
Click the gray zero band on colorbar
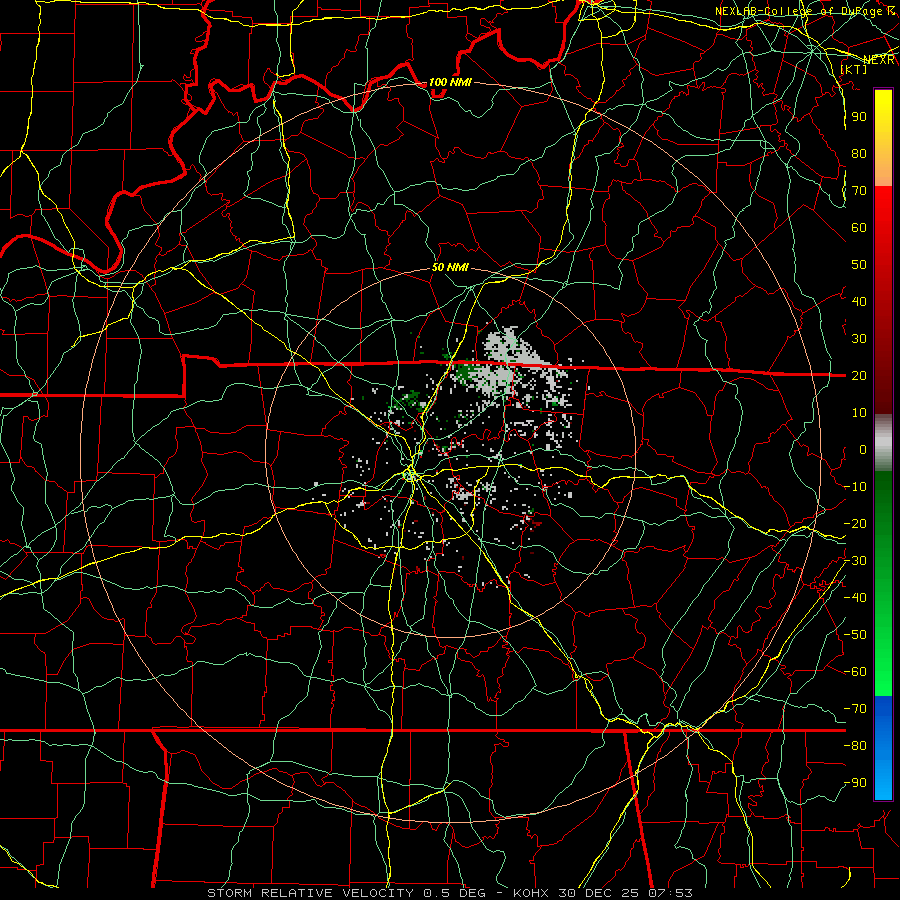tap(883, 442)
